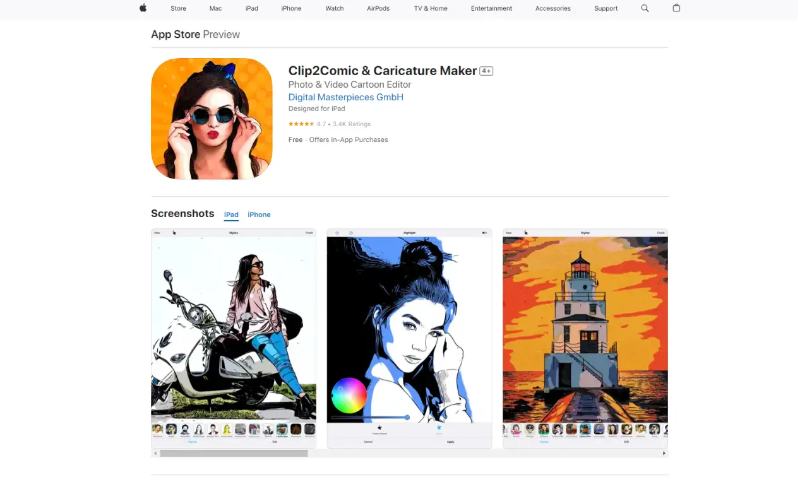
Task: Open the motorcycle woman screenshot
Action: pos(234,339)
